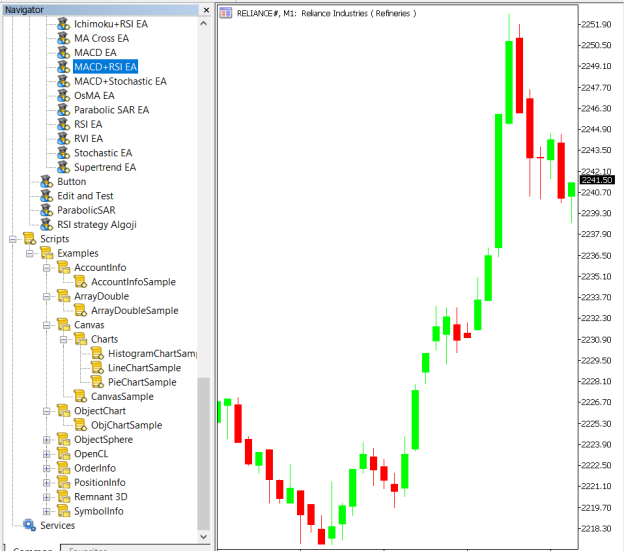624x552 pixels.
Task: Click the Navigator scrollbar down arrow
Action: (203, 536)
